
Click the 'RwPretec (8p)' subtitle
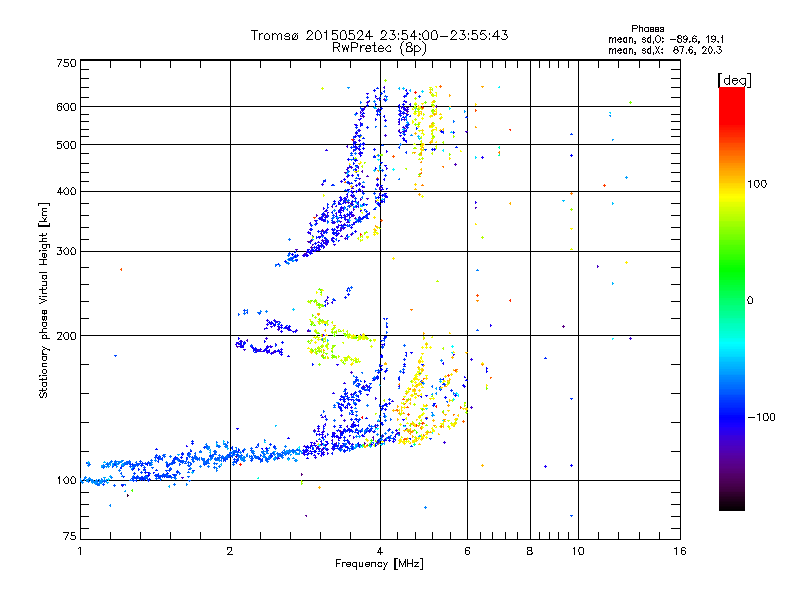click(379, 48)
